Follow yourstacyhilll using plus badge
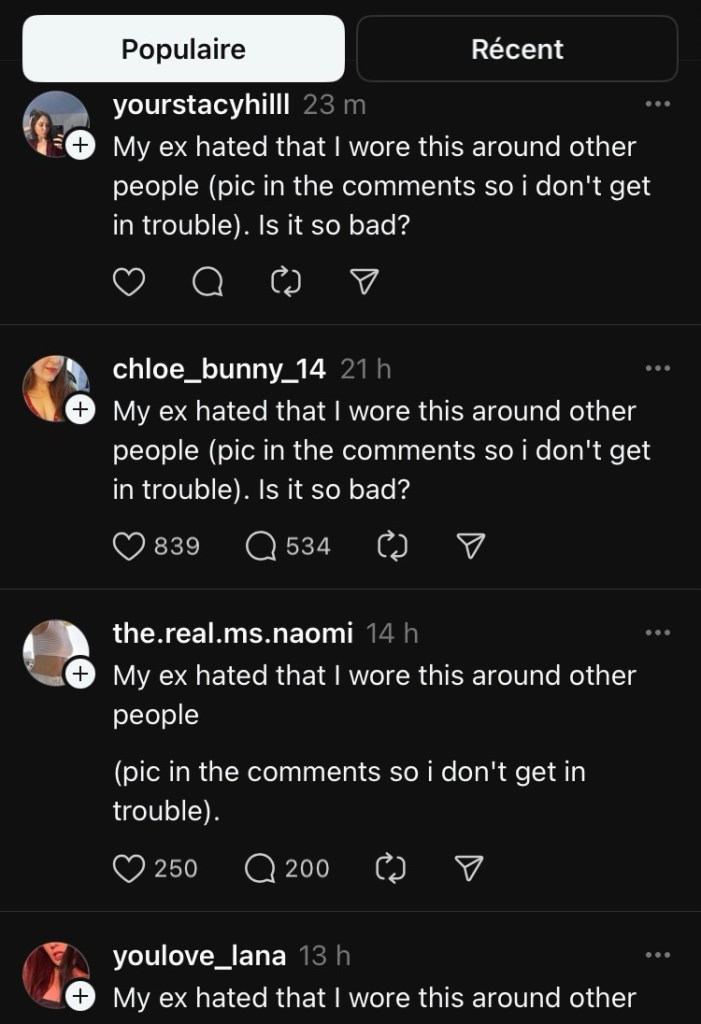Viewport: 701px width, 1024px height. point(79,146)
